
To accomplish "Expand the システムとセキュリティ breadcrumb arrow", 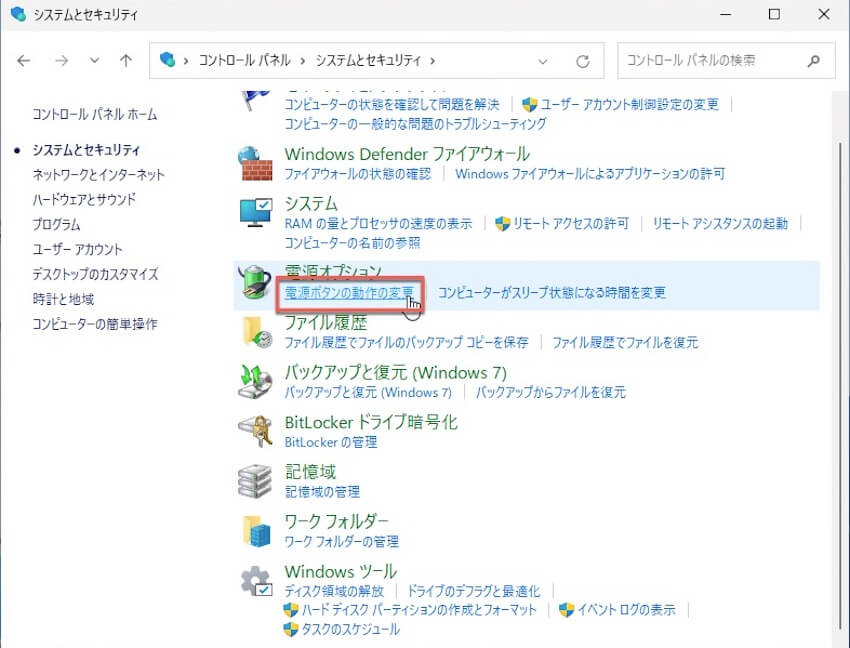I will click(432, 61).
